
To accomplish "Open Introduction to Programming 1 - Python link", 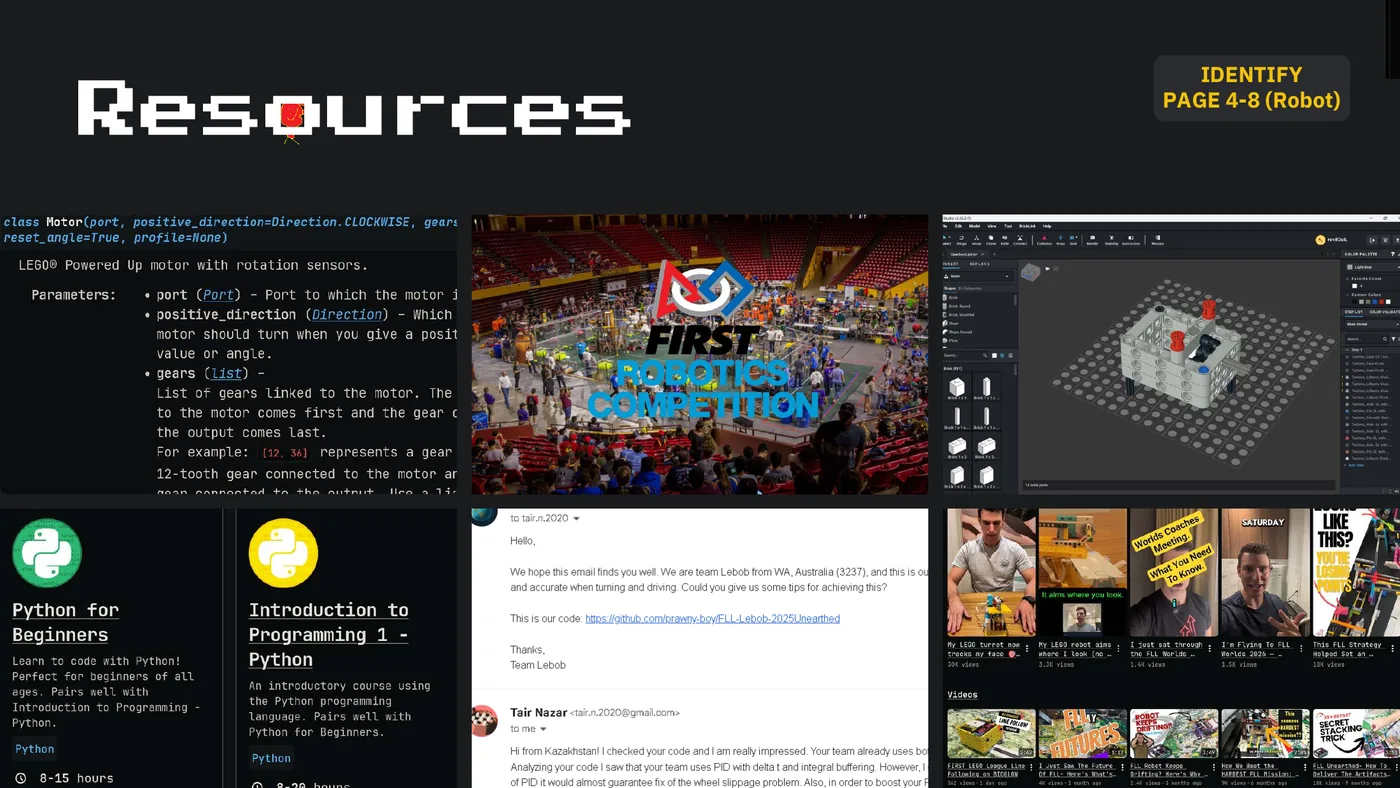I will click(x=328, y=634).
